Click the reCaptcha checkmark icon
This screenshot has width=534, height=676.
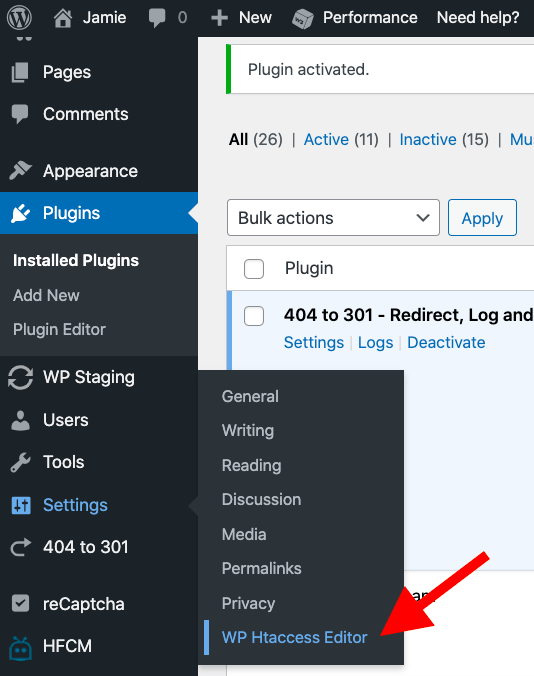[20, 604]
